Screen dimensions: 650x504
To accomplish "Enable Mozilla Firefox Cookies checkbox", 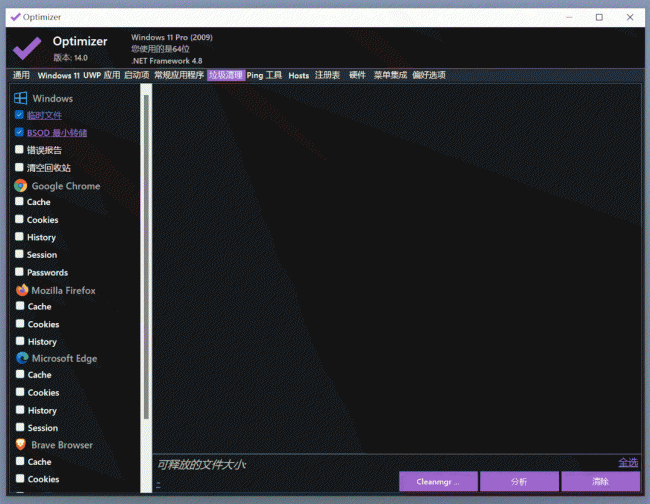I will pos(20,324).
